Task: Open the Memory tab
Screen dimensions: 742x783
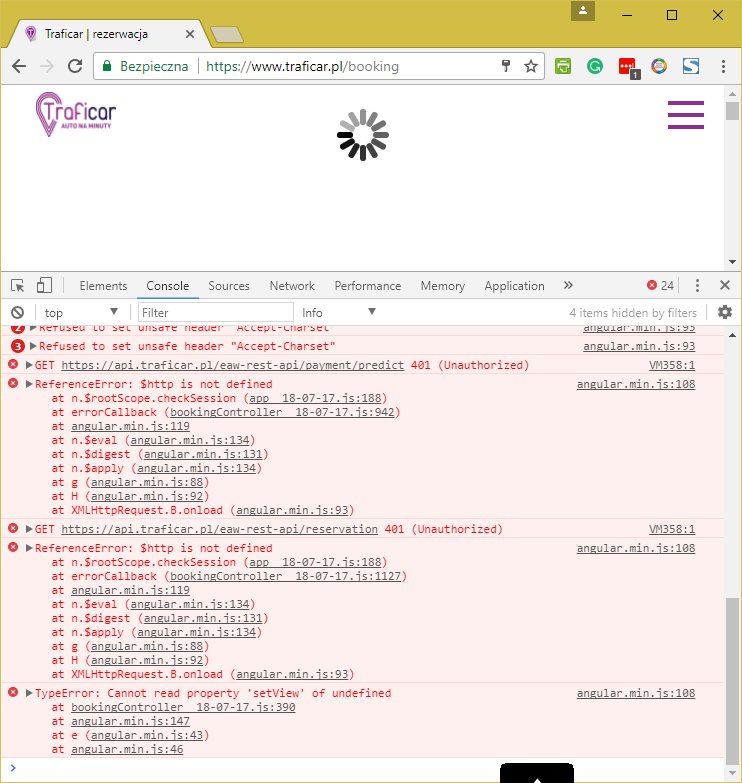Action: point(442,286)
